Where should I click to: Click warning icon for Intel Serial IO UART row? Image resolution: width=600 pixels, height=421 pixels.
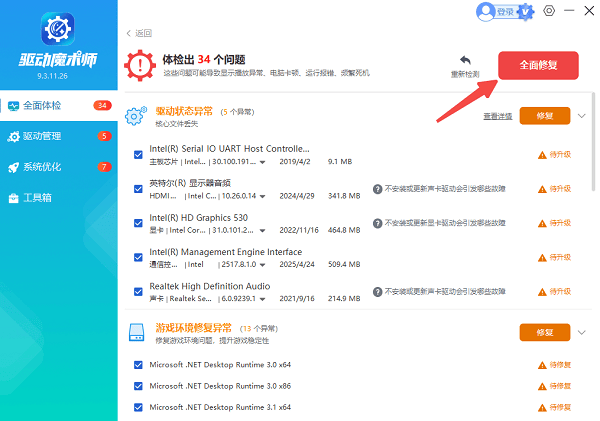pyautogui.click(x=542, y=155)
